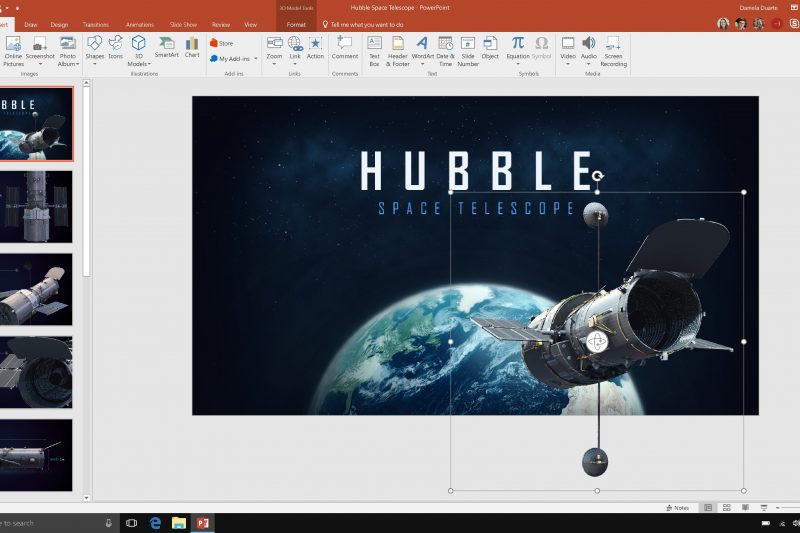Viewport: 800px width, 533px height.
Task: Add an Action to object
Action: click(x=315, y=48)
